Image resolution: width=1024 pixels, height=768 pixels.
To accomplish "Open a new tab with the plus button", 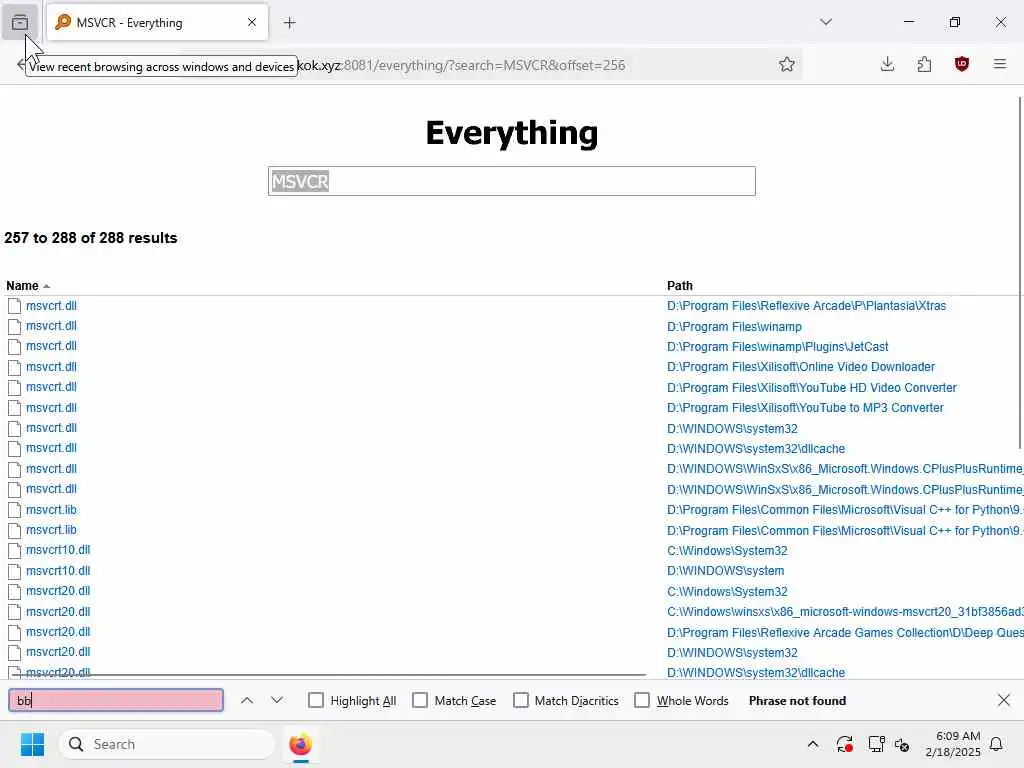I will 289,23.
